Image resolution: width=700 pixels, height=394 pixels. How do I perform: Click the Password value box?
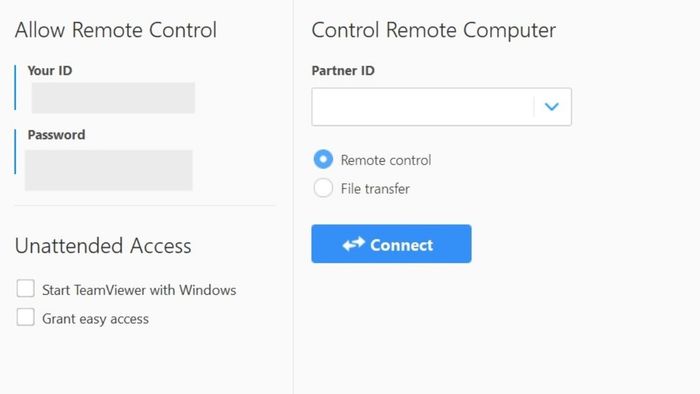coord(108,170)
